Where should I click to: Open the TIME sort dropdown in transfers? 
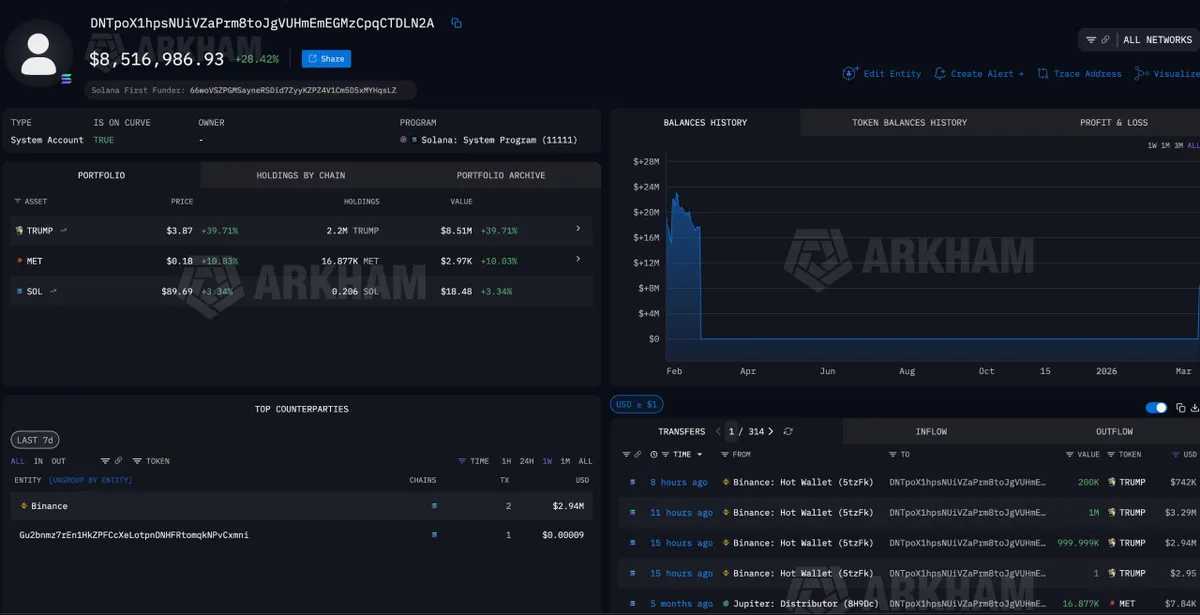point(676,454)
